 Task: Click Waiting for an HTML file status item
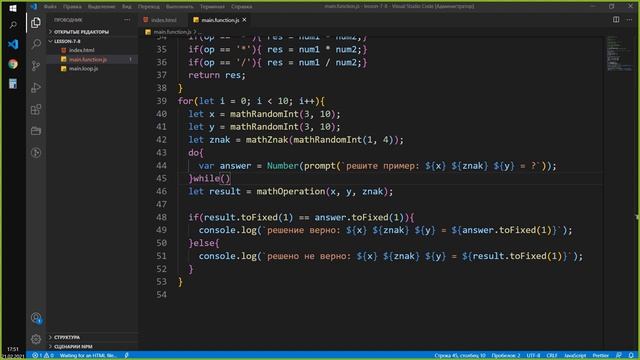pyautogui.click(x=88, y=356)
